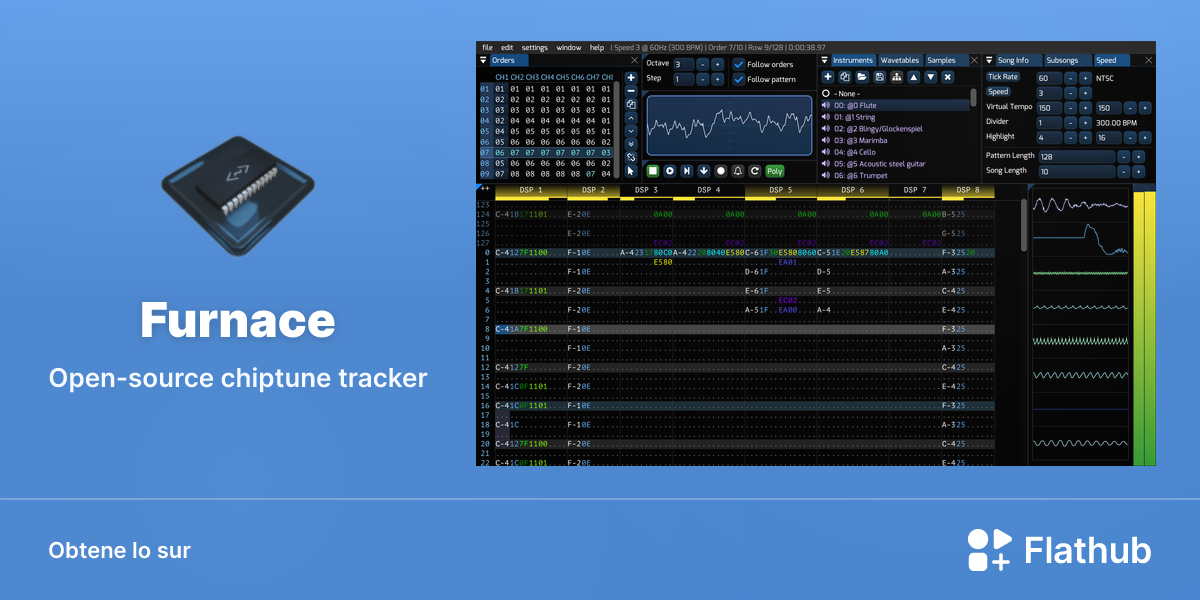Viewport: 1200px width, 600px height.
Task: Open an instrument file with the folder icon
Action: coord(861,77)
